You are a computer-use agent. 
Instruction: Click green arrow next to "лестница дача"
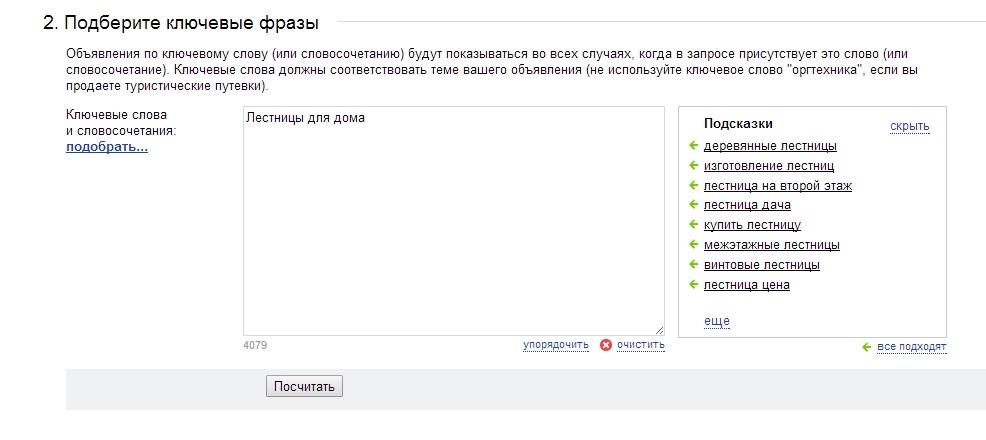point(694,205)
